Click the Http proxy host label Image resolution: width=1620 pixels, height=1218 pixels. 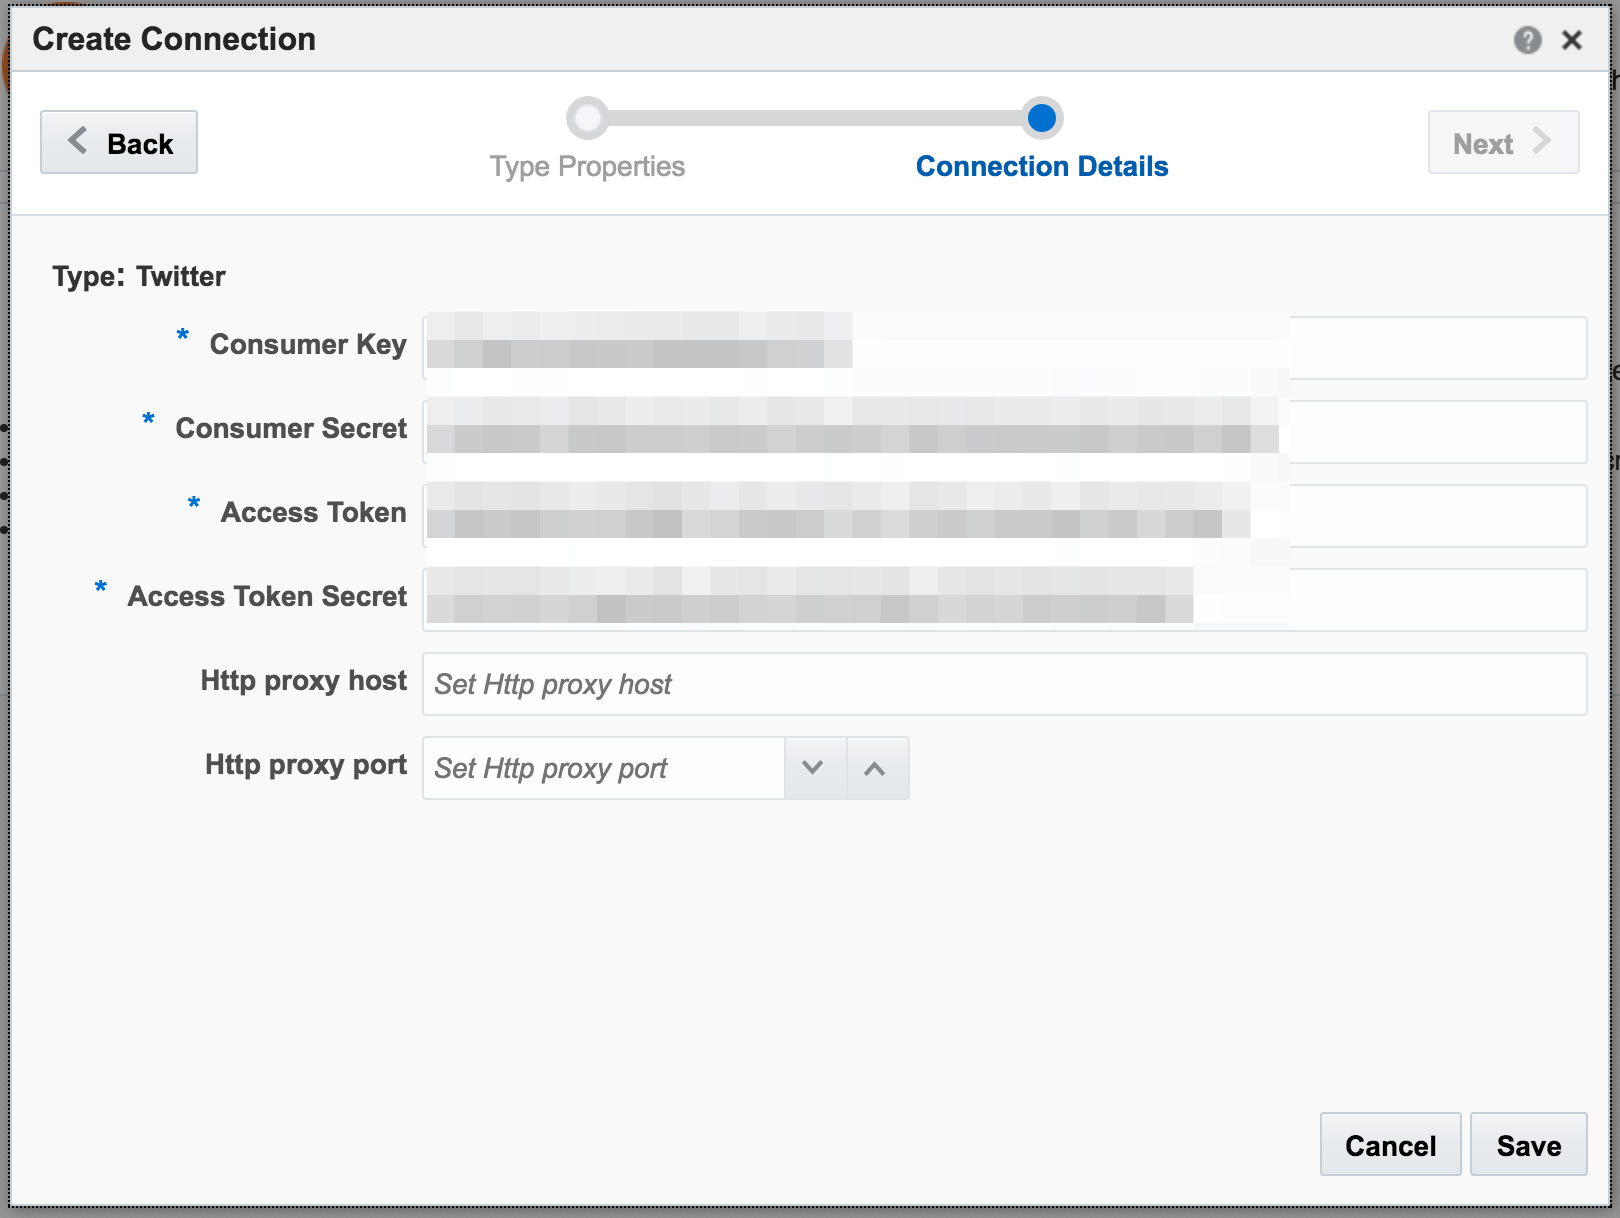303,681
